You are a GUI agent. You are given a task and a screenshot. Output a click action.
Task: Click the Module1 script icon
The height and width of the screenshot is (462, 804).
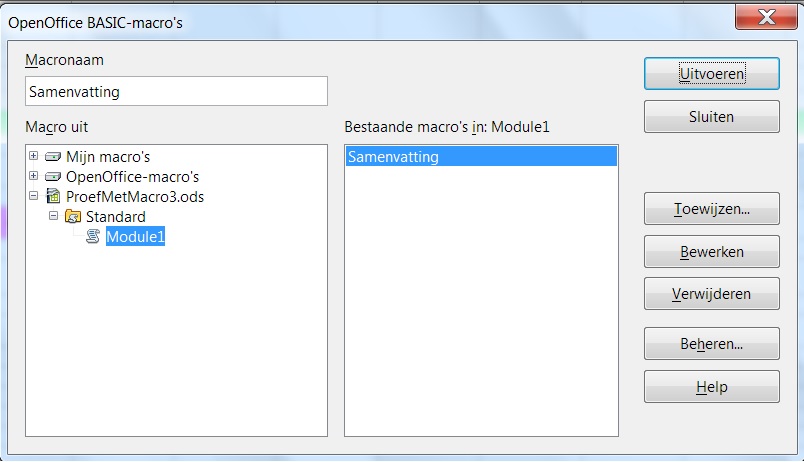(93, 237)
